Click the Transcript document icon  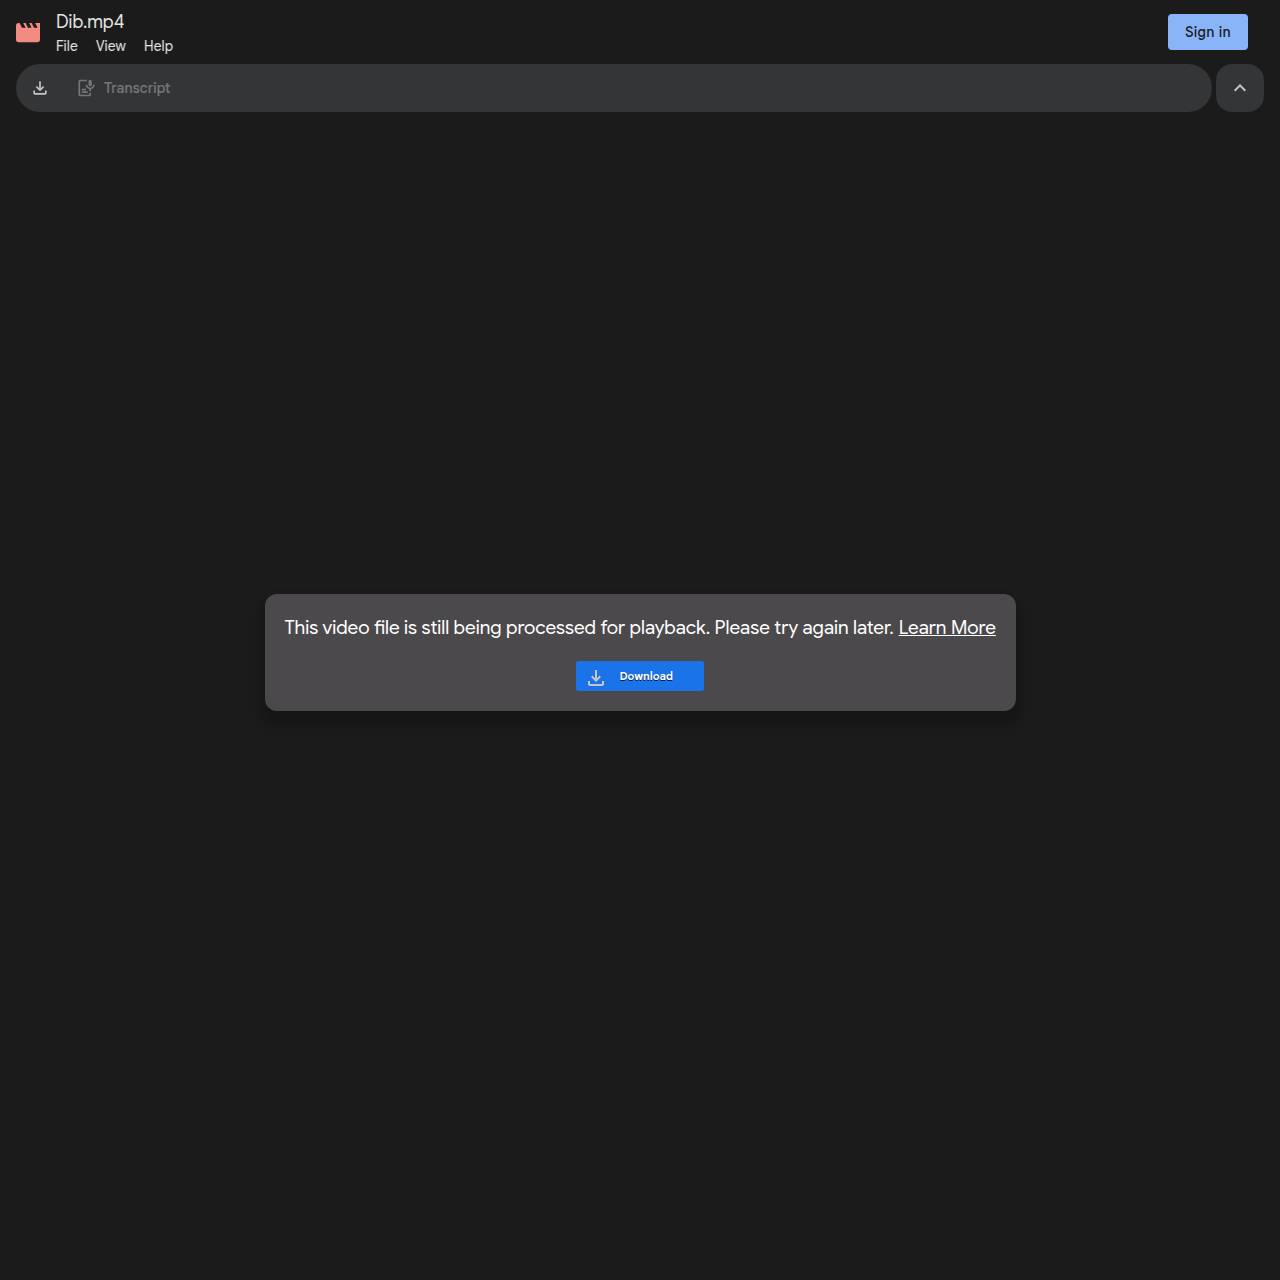pyautogui.click(x=86, y=88)
